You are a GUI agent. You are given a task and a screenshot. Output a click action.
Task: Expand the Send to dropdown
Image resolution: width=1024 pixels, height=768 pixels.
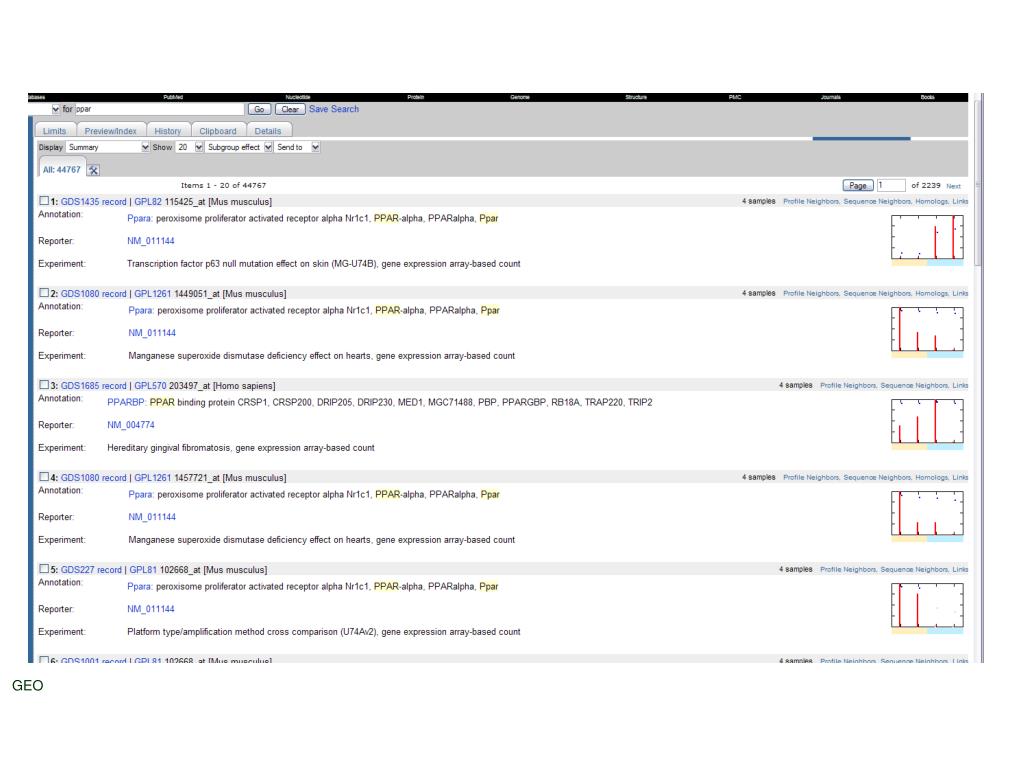[x=297, y=148]
